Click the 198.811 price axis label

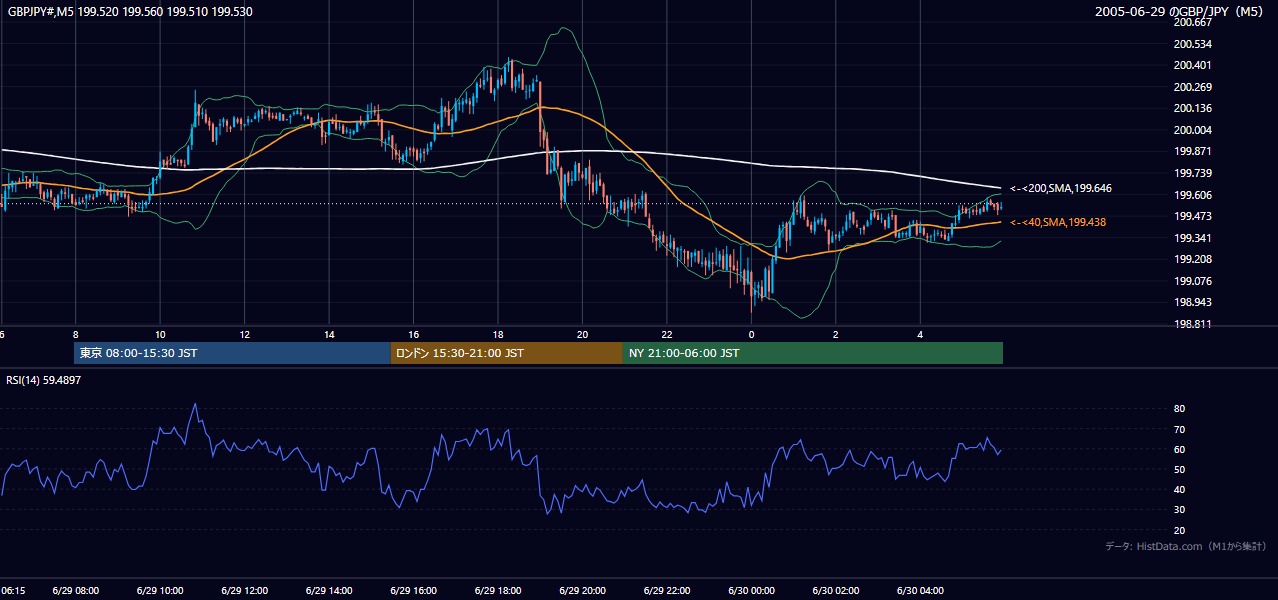[1191, 324]
